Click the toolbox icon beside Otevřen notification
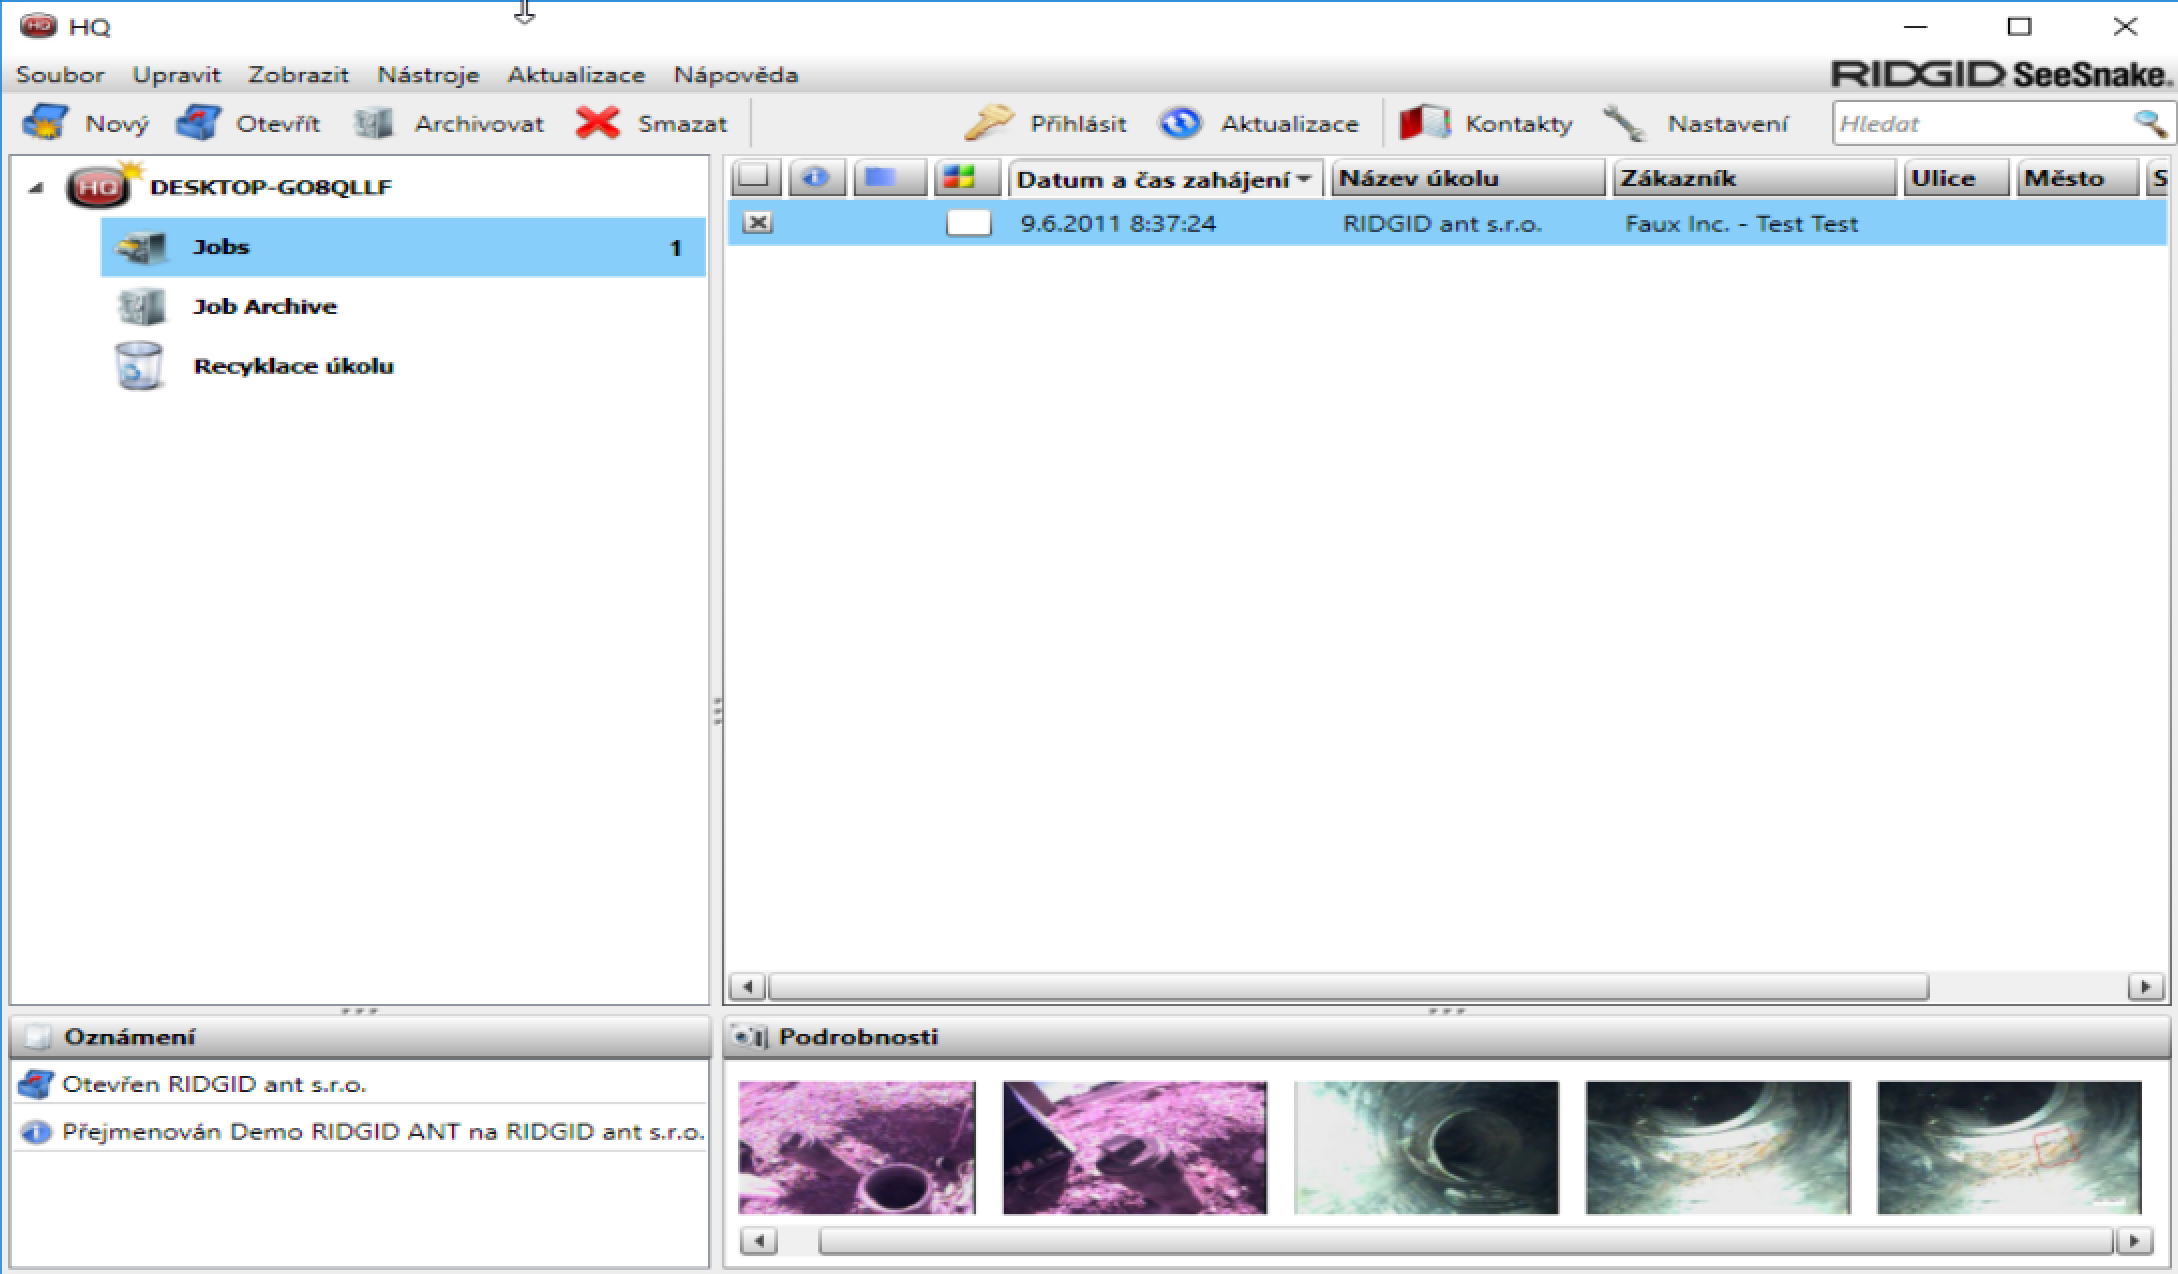Screen dimensions: 2178x1274 [36, 1084]
